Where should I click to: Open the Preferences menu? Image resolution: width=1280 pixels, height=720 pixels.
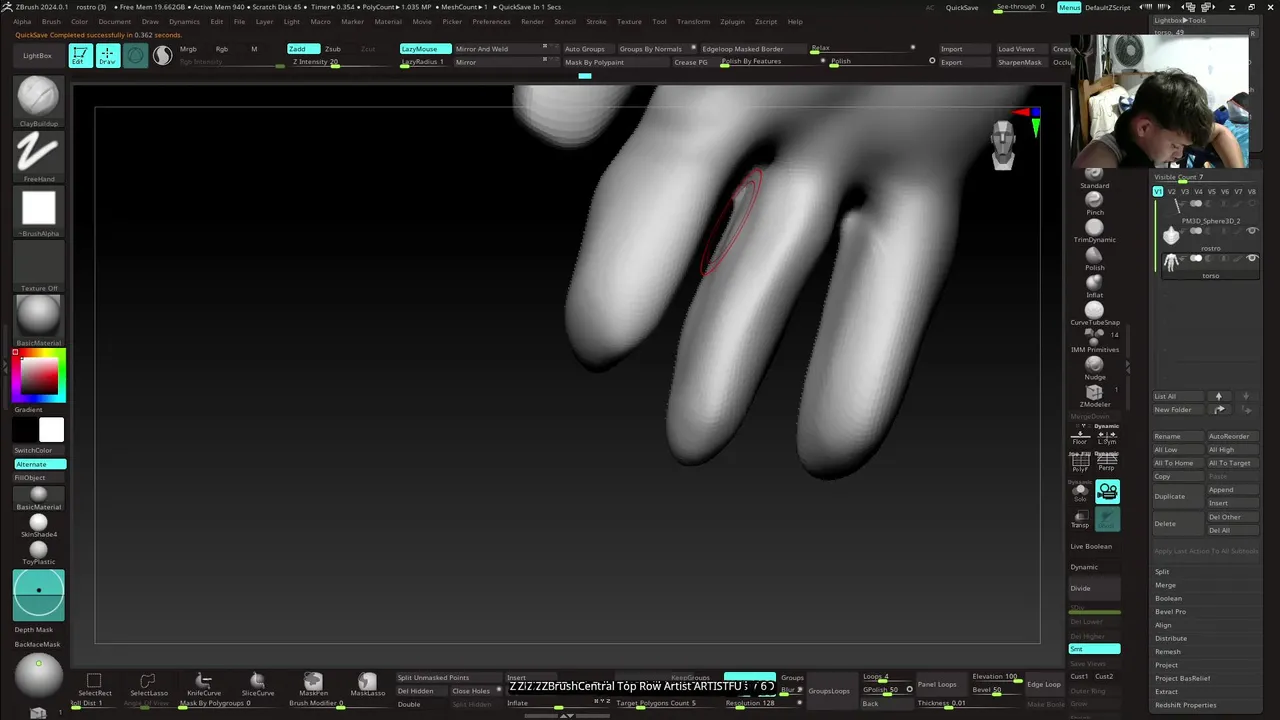491,21
